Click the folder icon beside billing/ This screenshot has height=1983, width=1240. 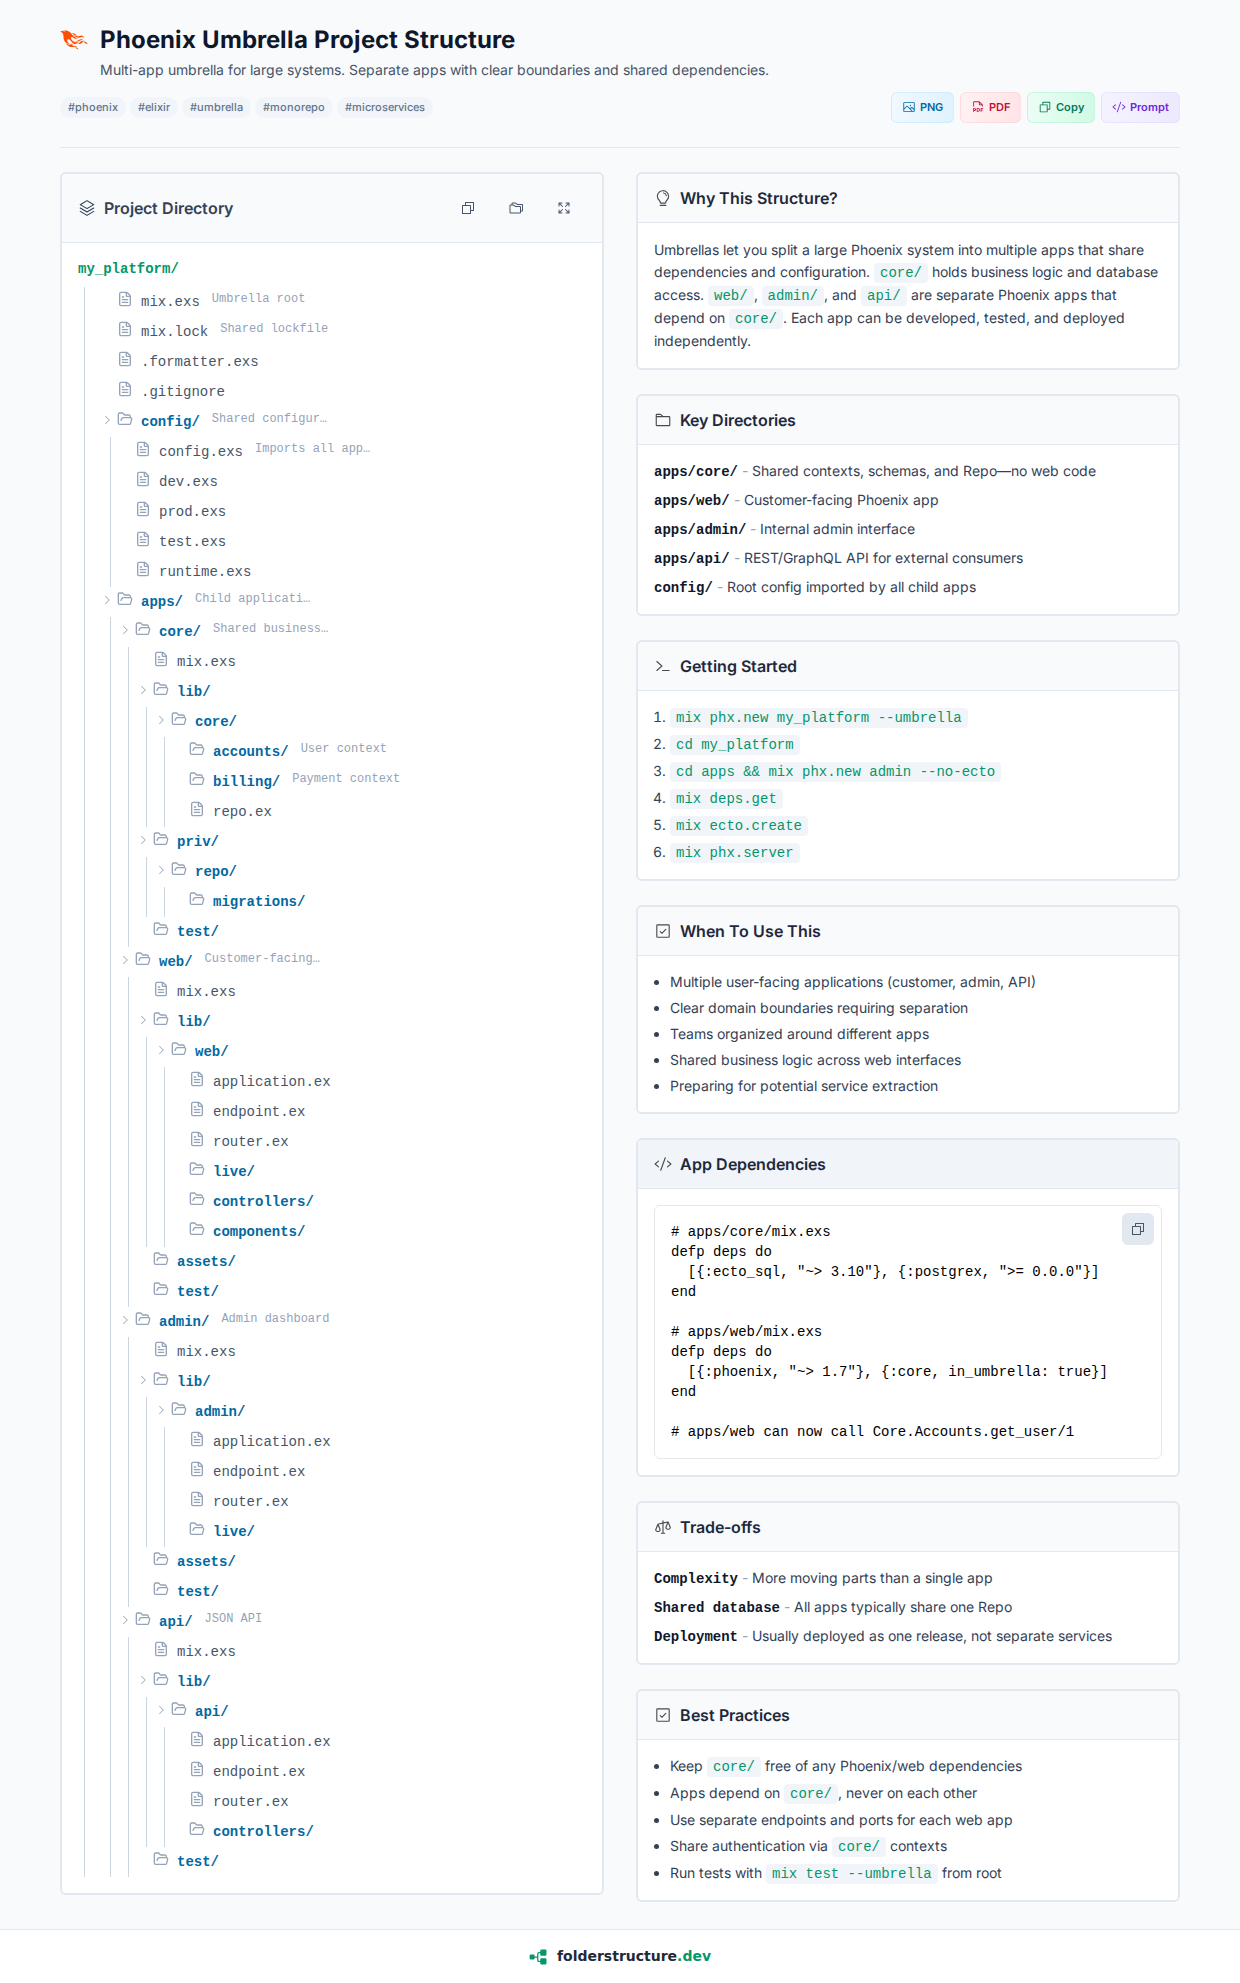(x=197, y=779)
